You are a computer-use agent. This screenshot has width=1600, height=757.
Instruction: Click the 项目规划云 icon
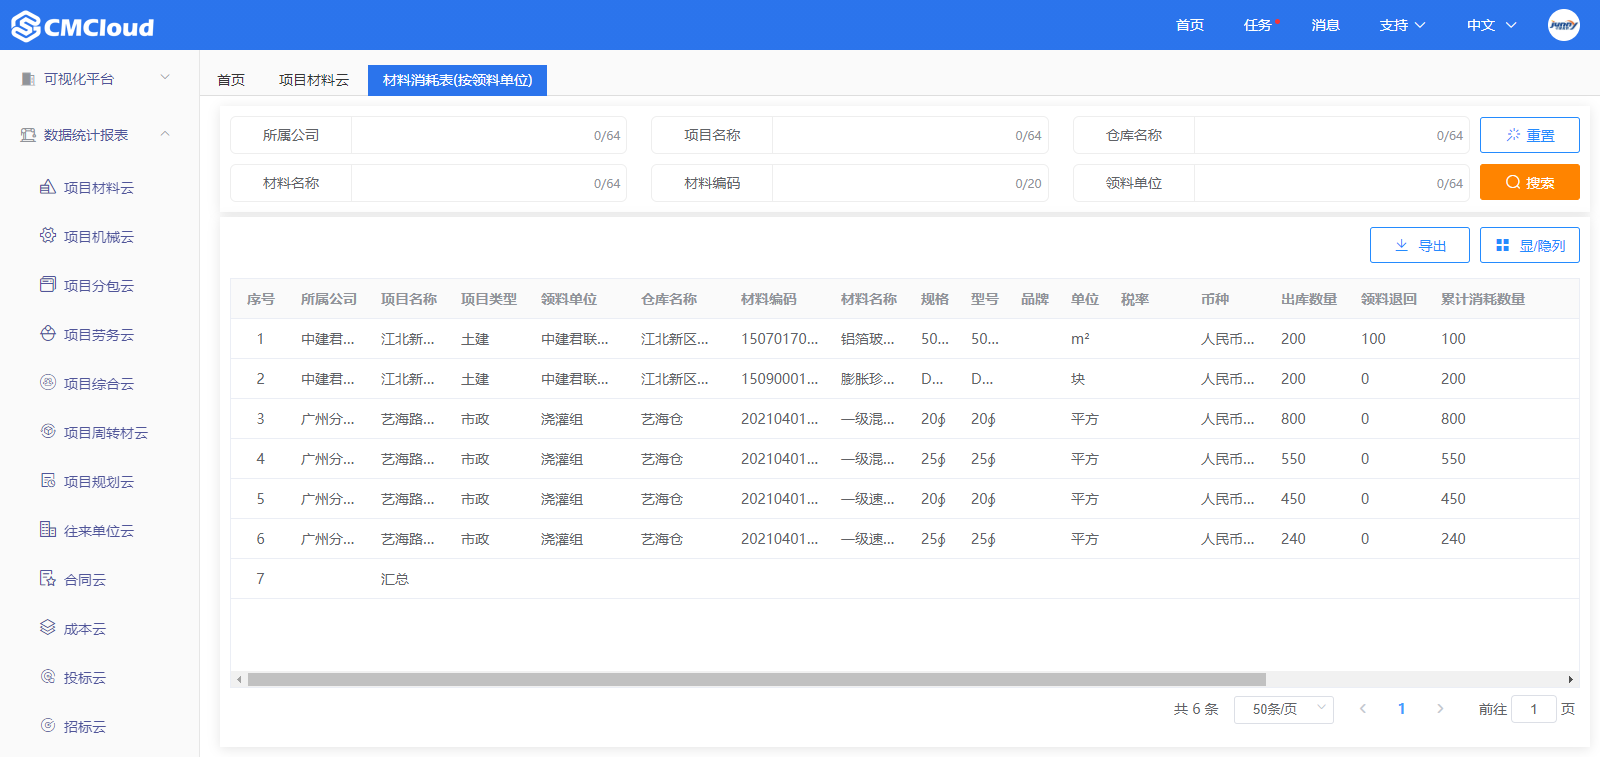[x=48, y=481]
